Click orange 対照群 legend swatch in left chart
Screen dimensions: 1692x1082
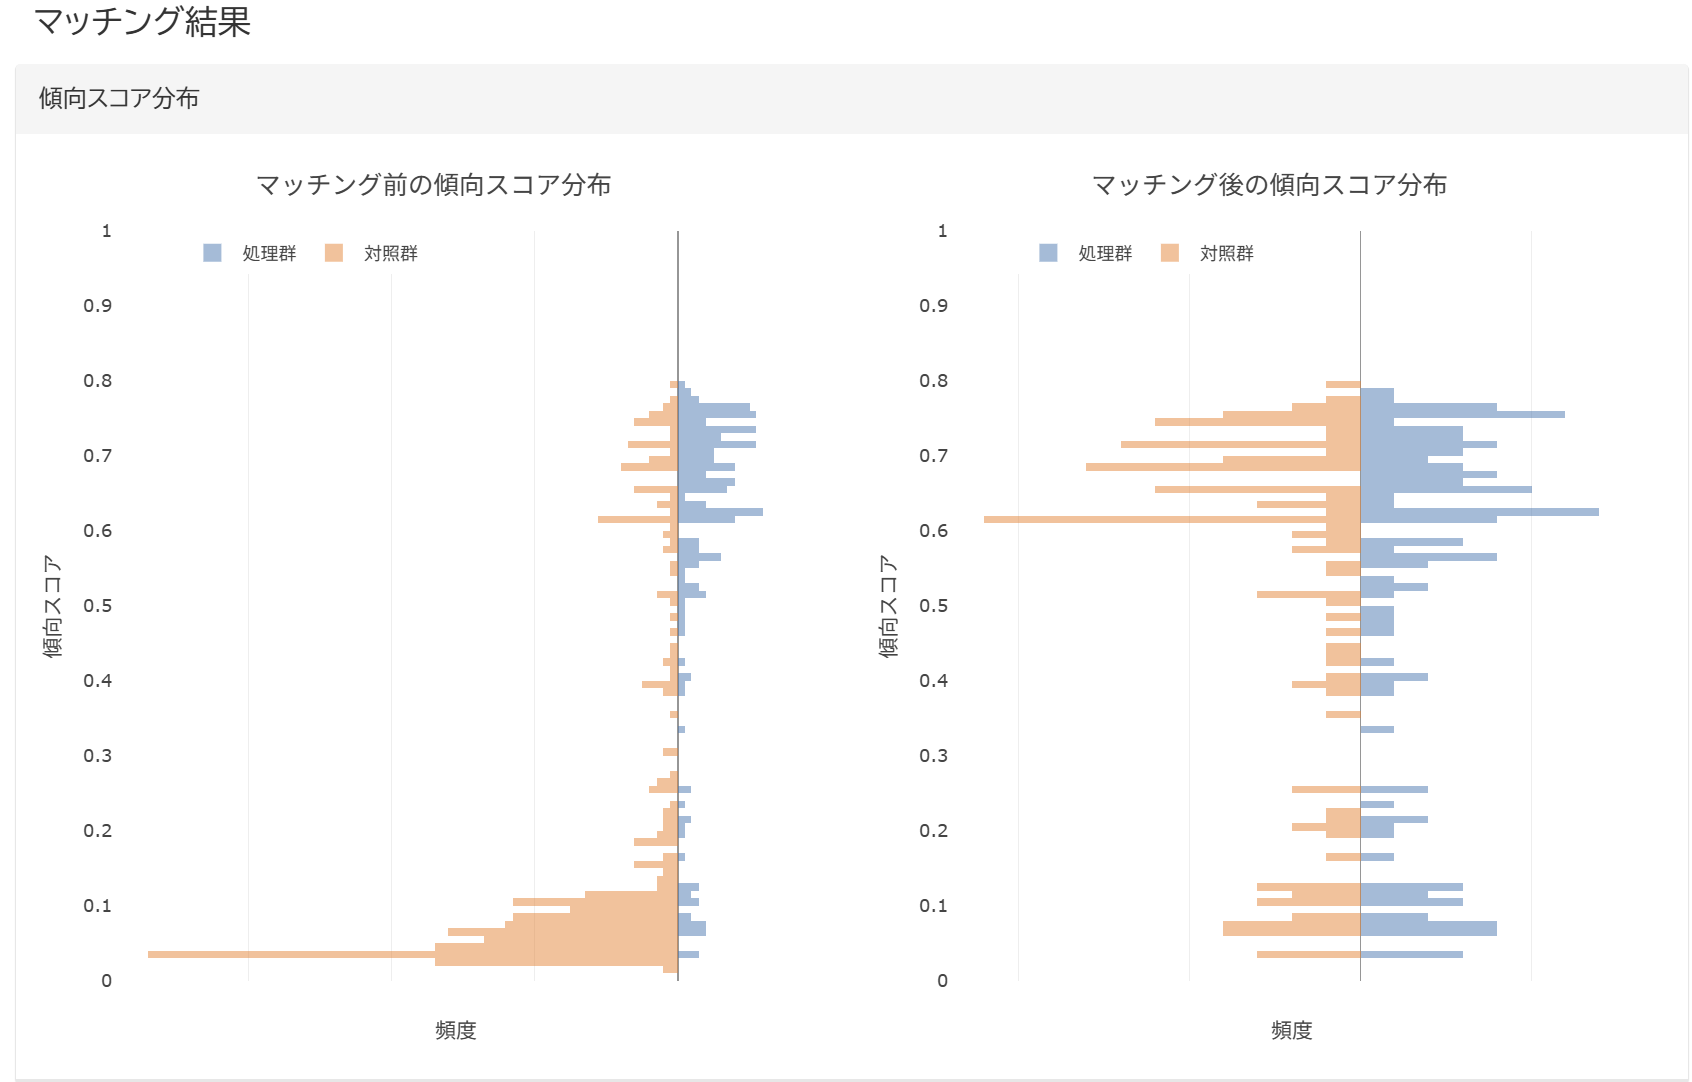click(334, 253)
